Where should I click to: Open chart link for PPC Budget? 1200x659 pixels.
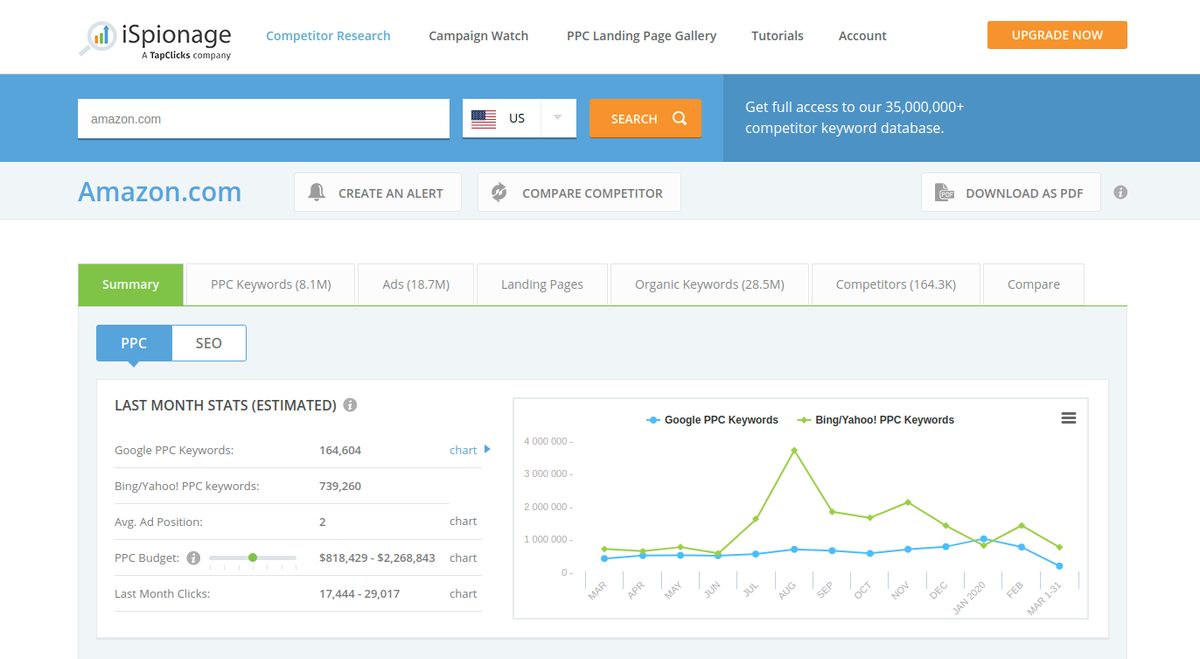tap(463, 557)
